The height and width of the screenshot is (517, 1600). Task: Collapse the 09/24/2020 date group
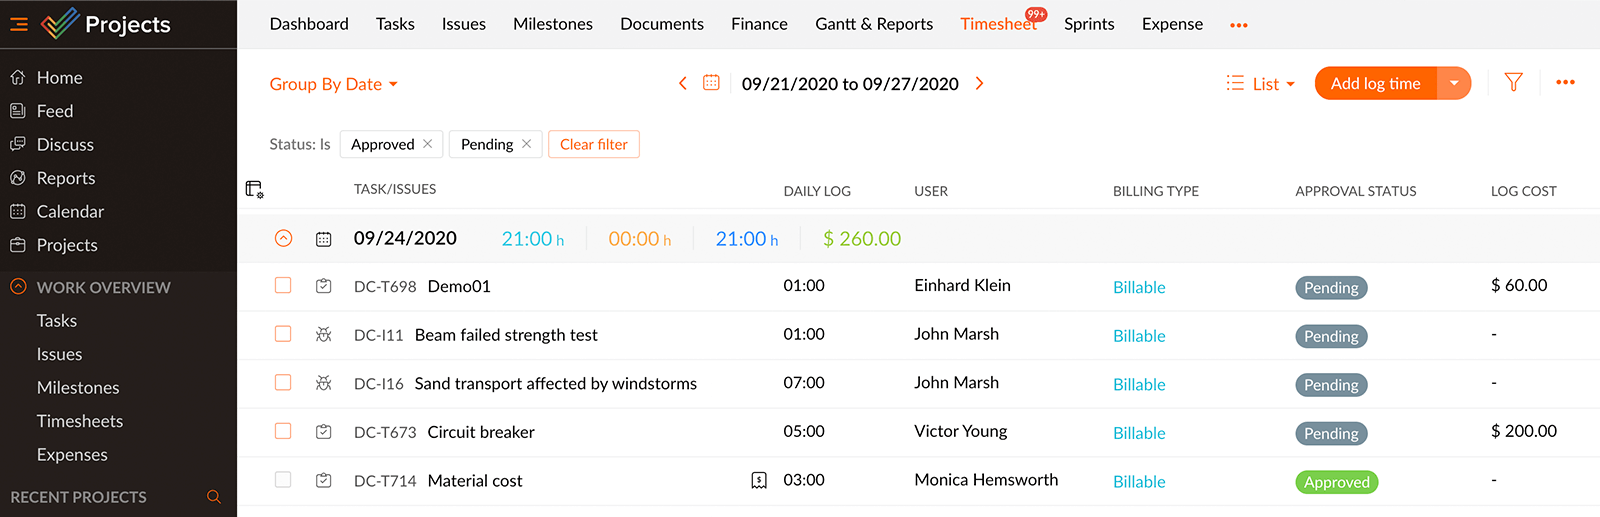point(283,238)
